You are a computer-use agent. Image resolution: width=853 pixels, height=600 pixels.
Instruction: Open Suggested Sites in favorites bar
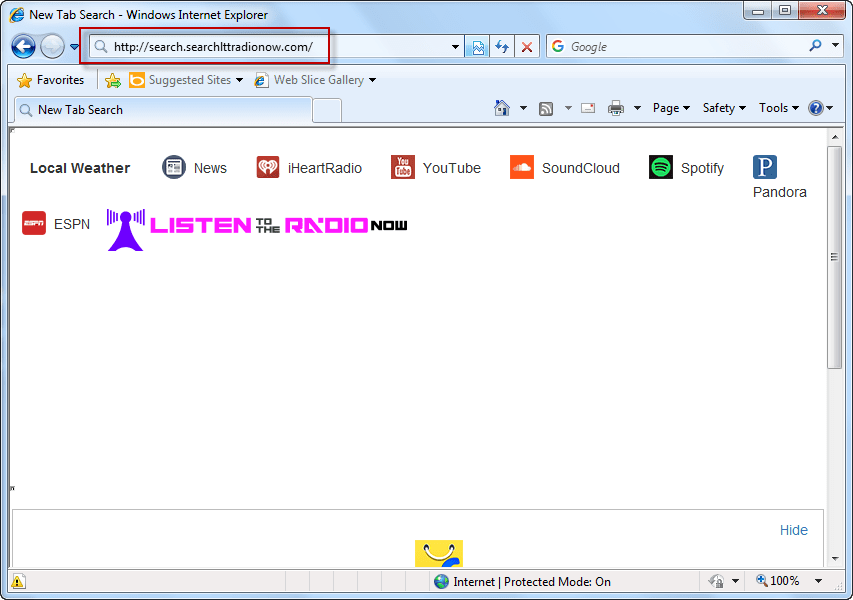185,80
